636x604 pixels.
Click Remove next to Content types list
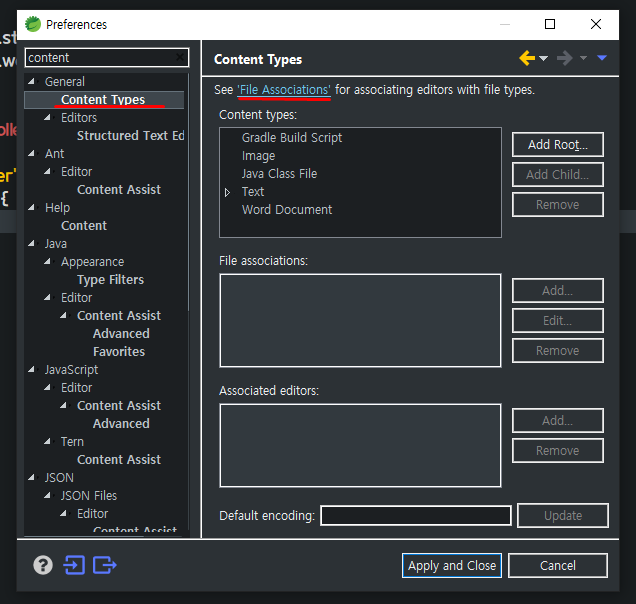(558, 204)
